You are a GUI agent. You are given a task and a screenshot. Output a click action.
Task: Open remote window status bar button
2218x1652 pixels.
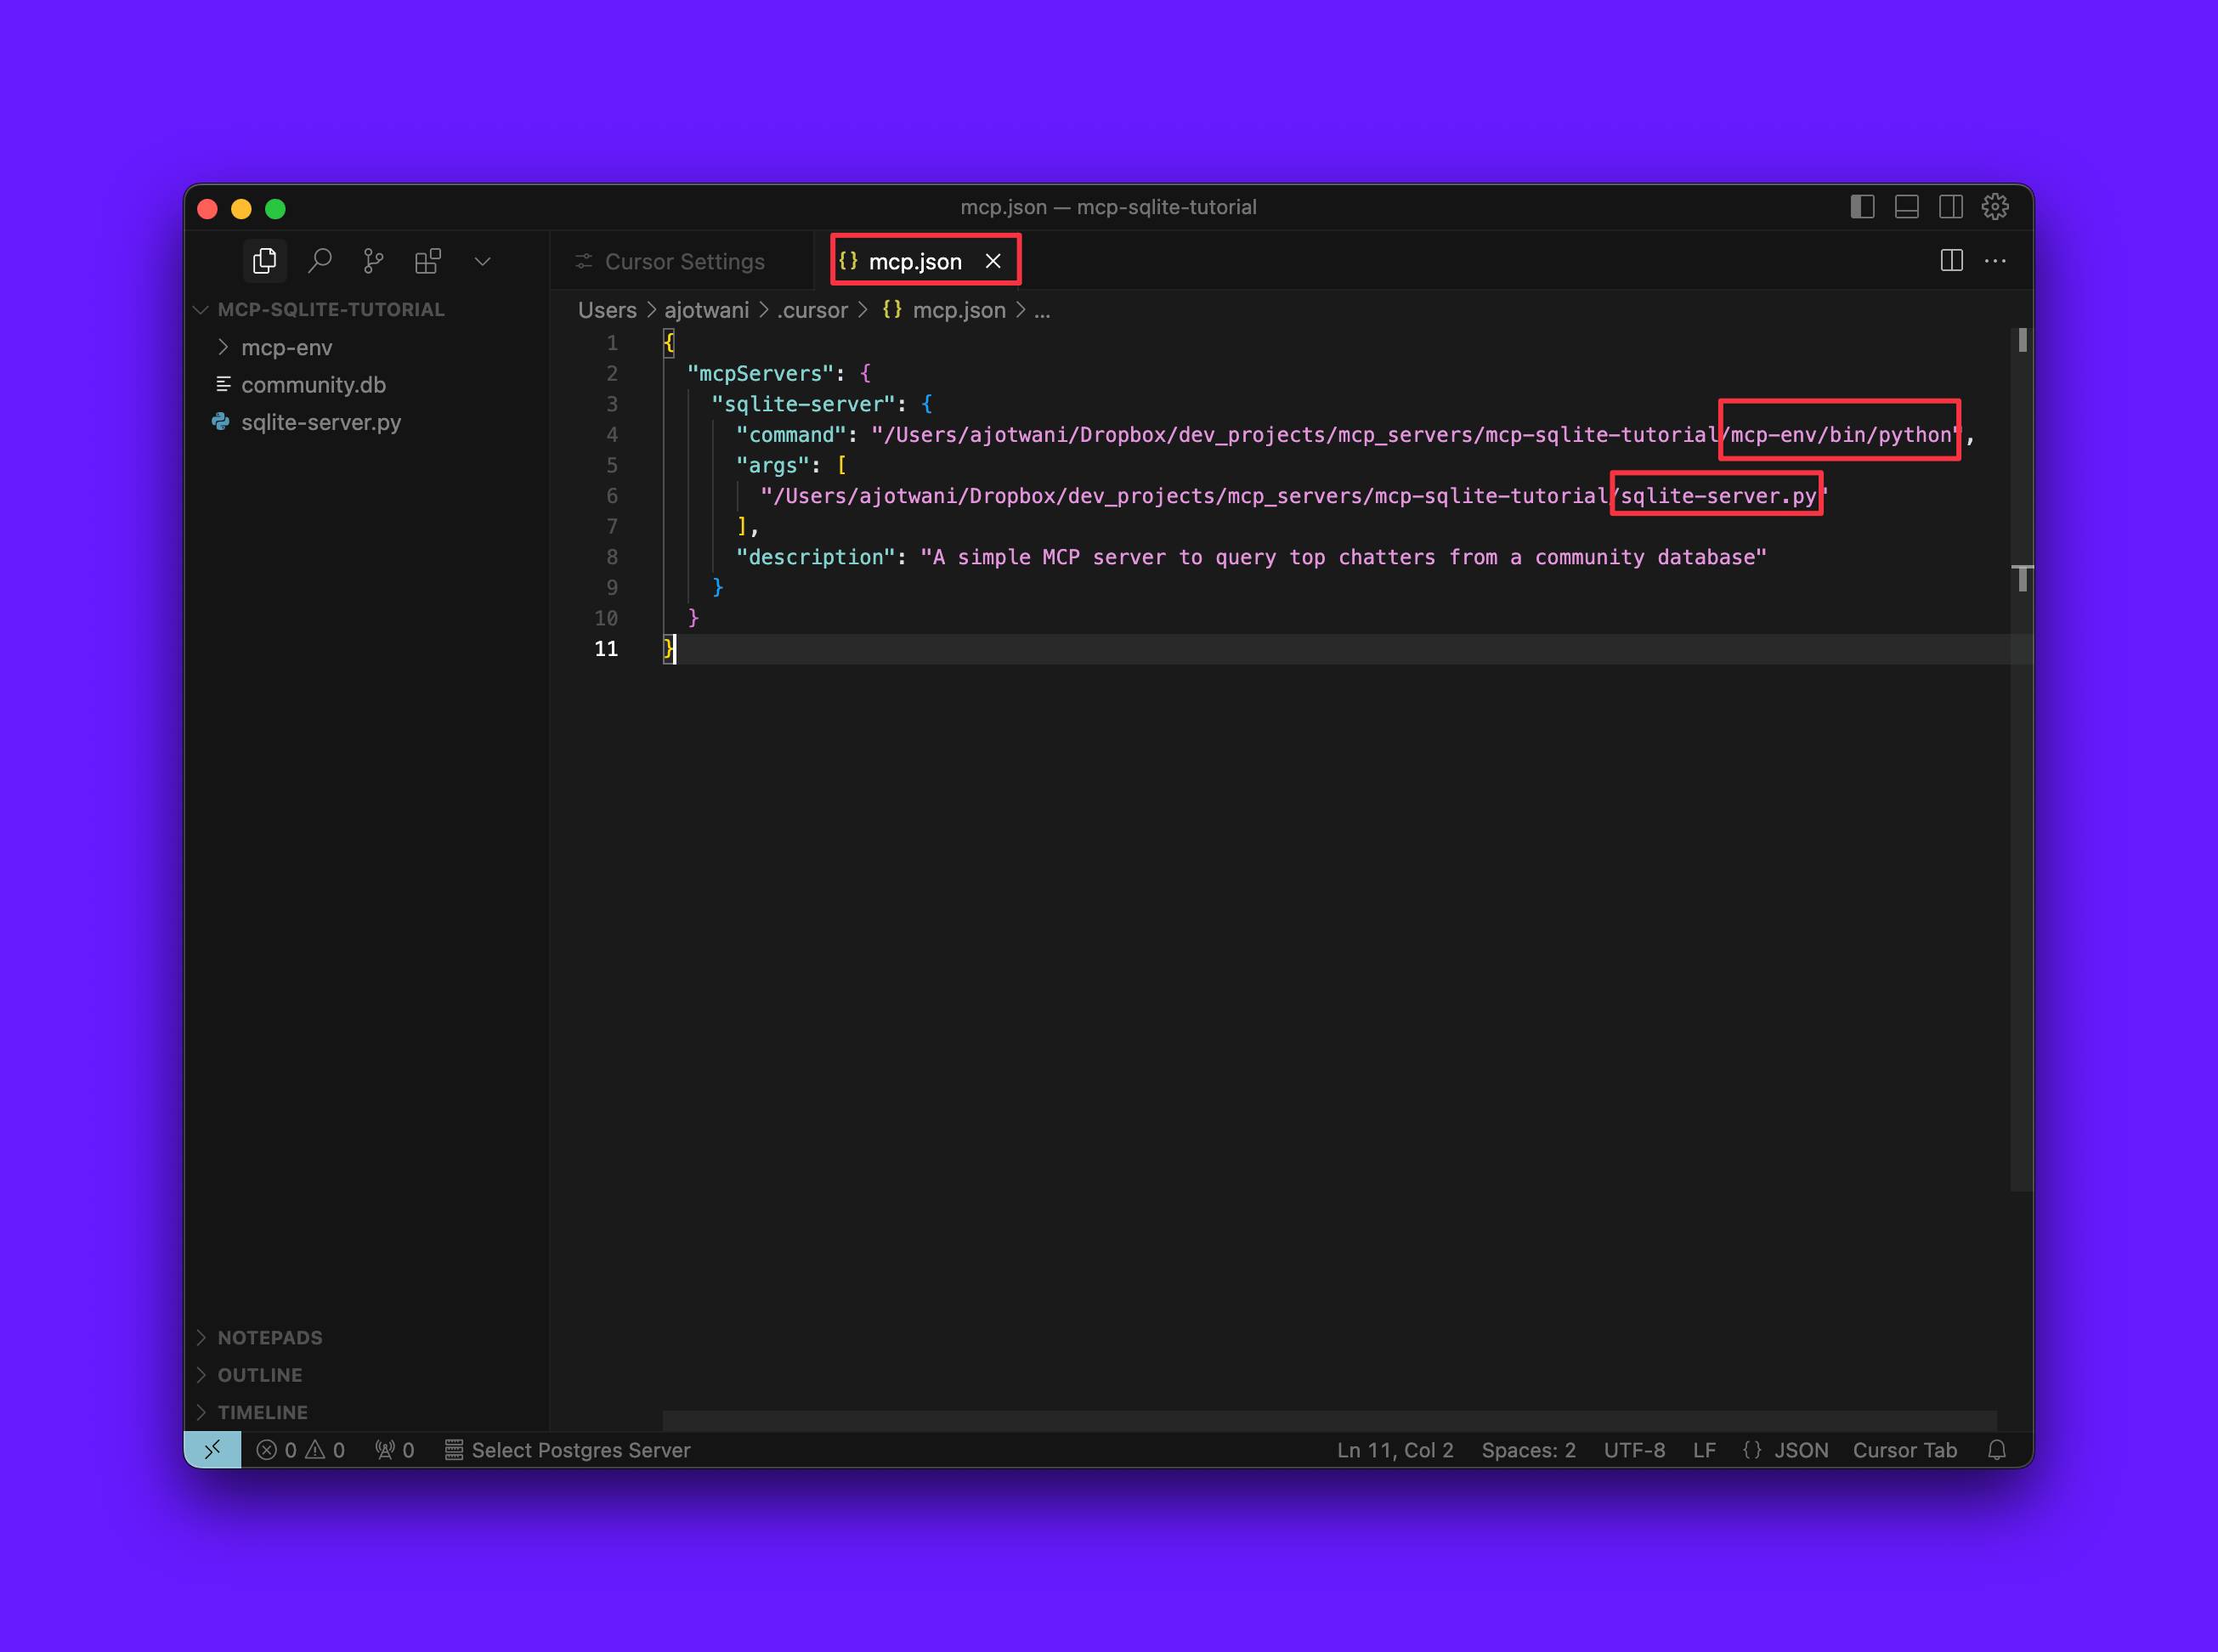tap(212, 1450)
